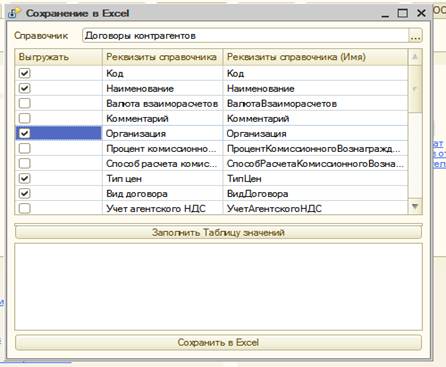
Task: Click the table scrollbar down arrow
Action: click(415, 206)
